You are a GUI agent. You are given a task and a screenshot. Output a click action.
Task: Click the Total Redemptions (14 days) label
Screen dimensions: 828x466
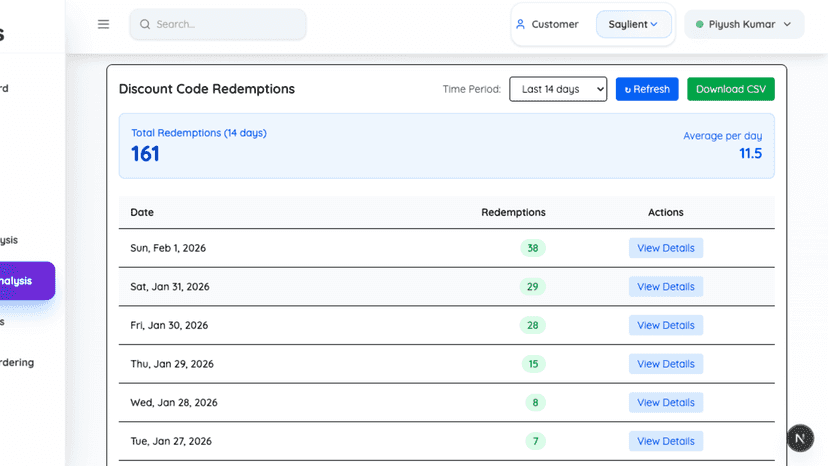tap(199, 133)
